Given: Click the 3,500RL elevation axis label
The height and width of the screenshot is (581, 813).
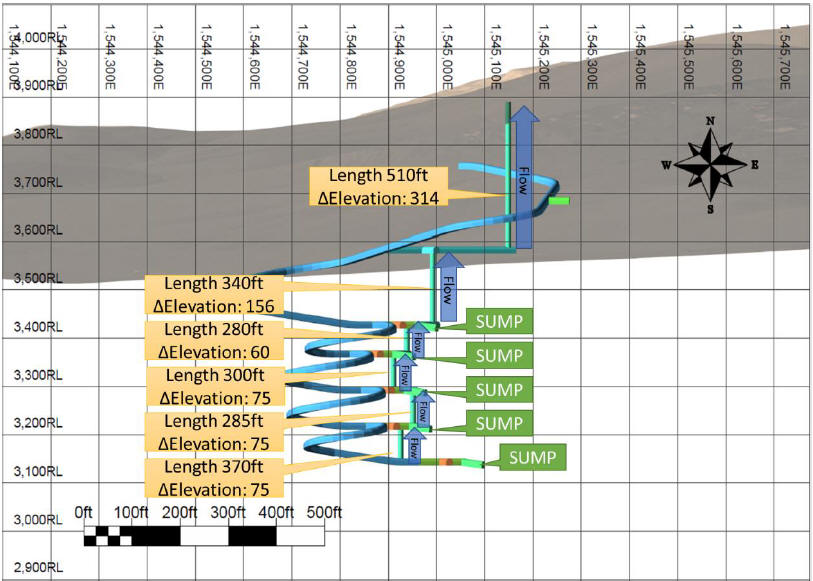Looking at the screenshot, I should tap(38, 278).
